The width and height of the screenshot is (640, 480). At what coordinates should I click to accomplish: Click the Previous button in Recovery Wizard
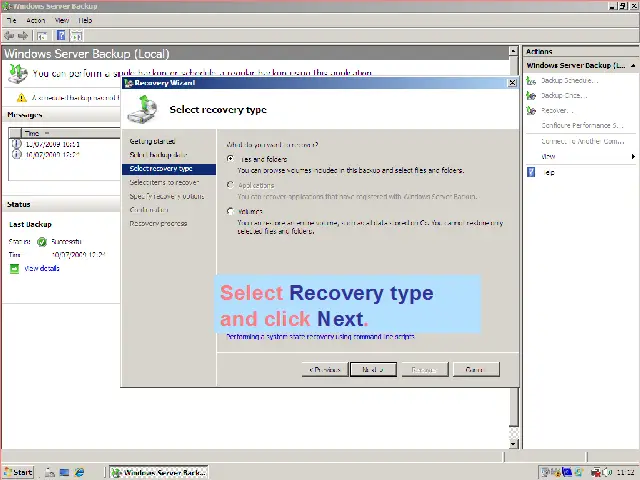click(x=325, y=369)
